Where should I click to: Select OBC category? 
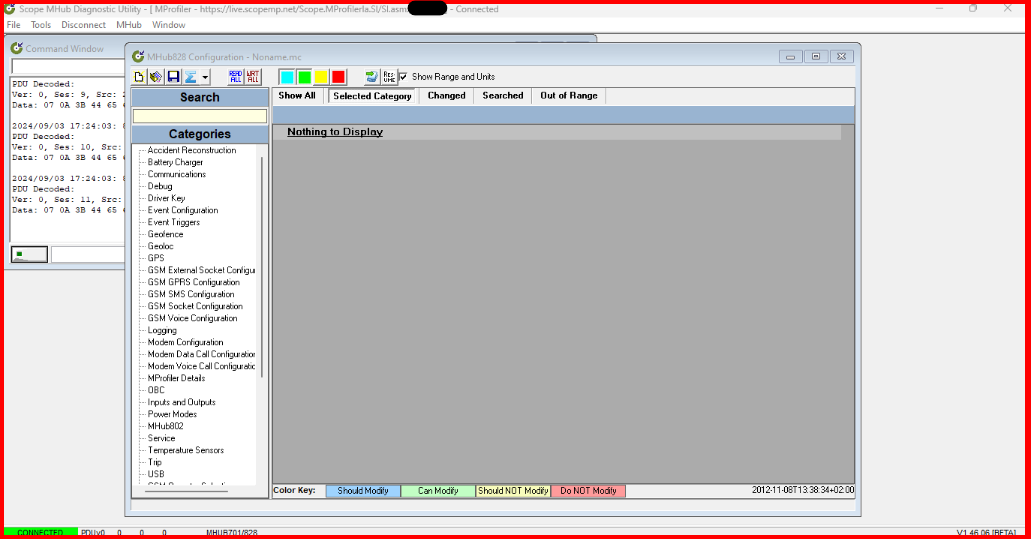point(156,390)
